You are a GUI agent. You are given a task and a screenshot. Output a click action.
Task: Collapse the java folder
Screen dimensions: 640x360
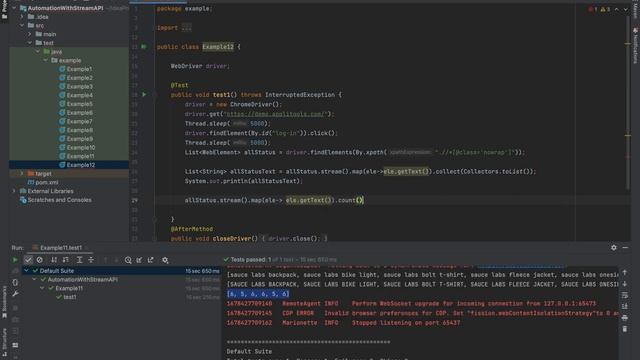pyautogui.click(x=38, y=51)
